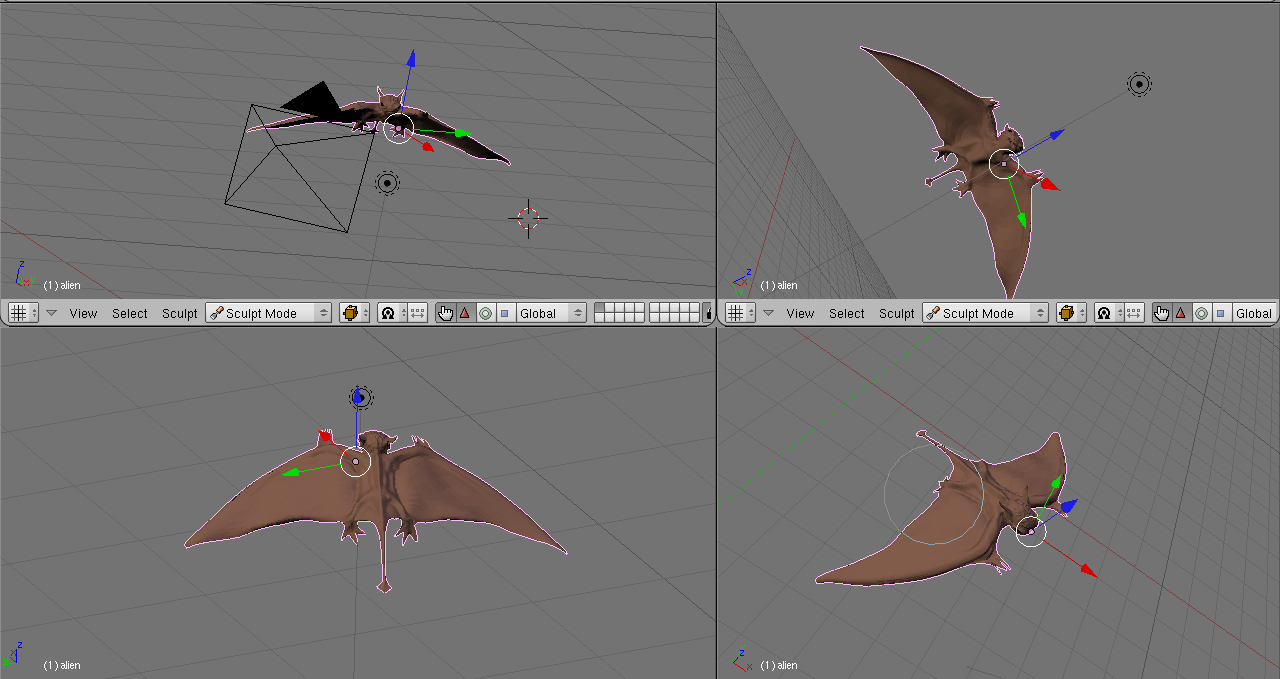Click blue axis arrow of manipulator in top-right viewport
This screenshot has height=679, width=1280.
[1055, 134]
